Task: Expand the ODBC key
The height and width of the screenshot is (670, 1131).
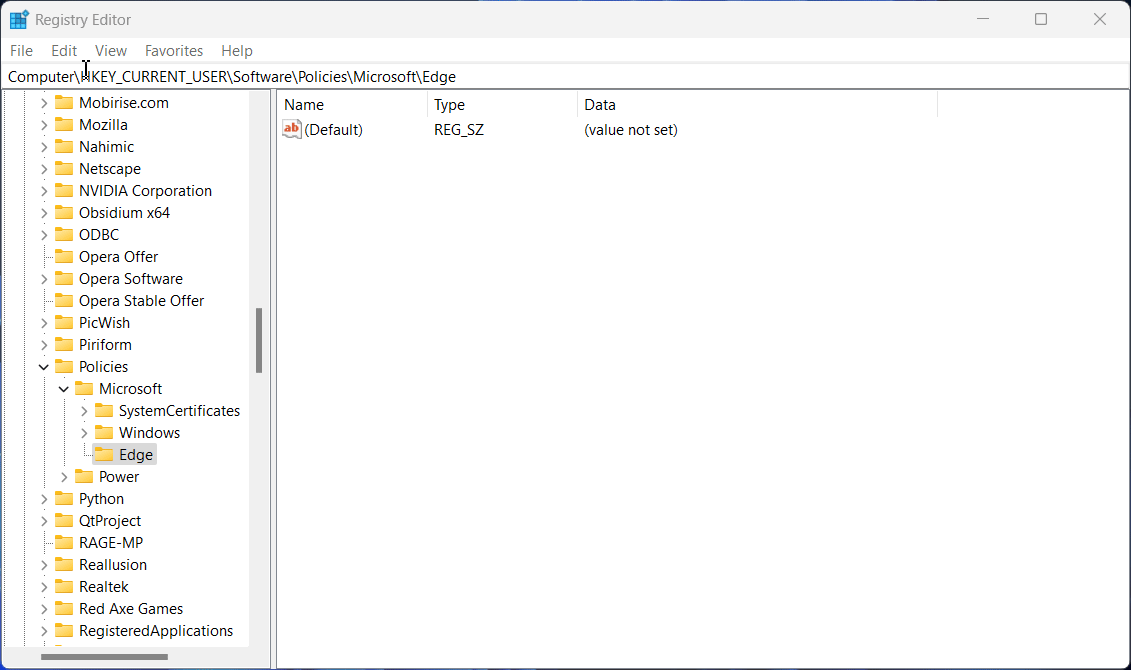Action: (x=44, y=235)
